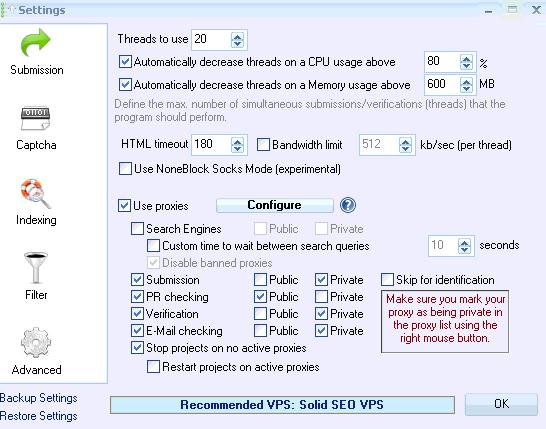Toggle Memory usage auto-decrease threads checkbox
This screenshot has height=429, width=546.
coord(125,85)
